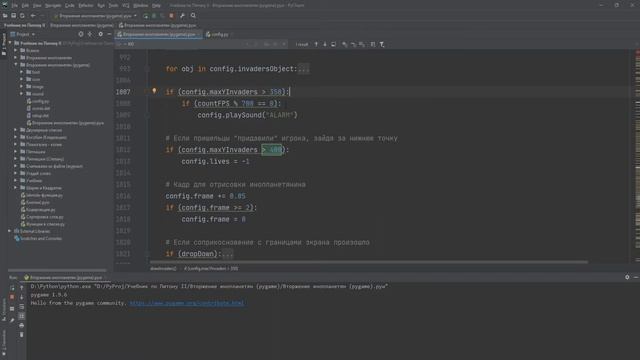Open the Tools menu
This screenshot has height=360, width=640.
[x=113, y=6]
